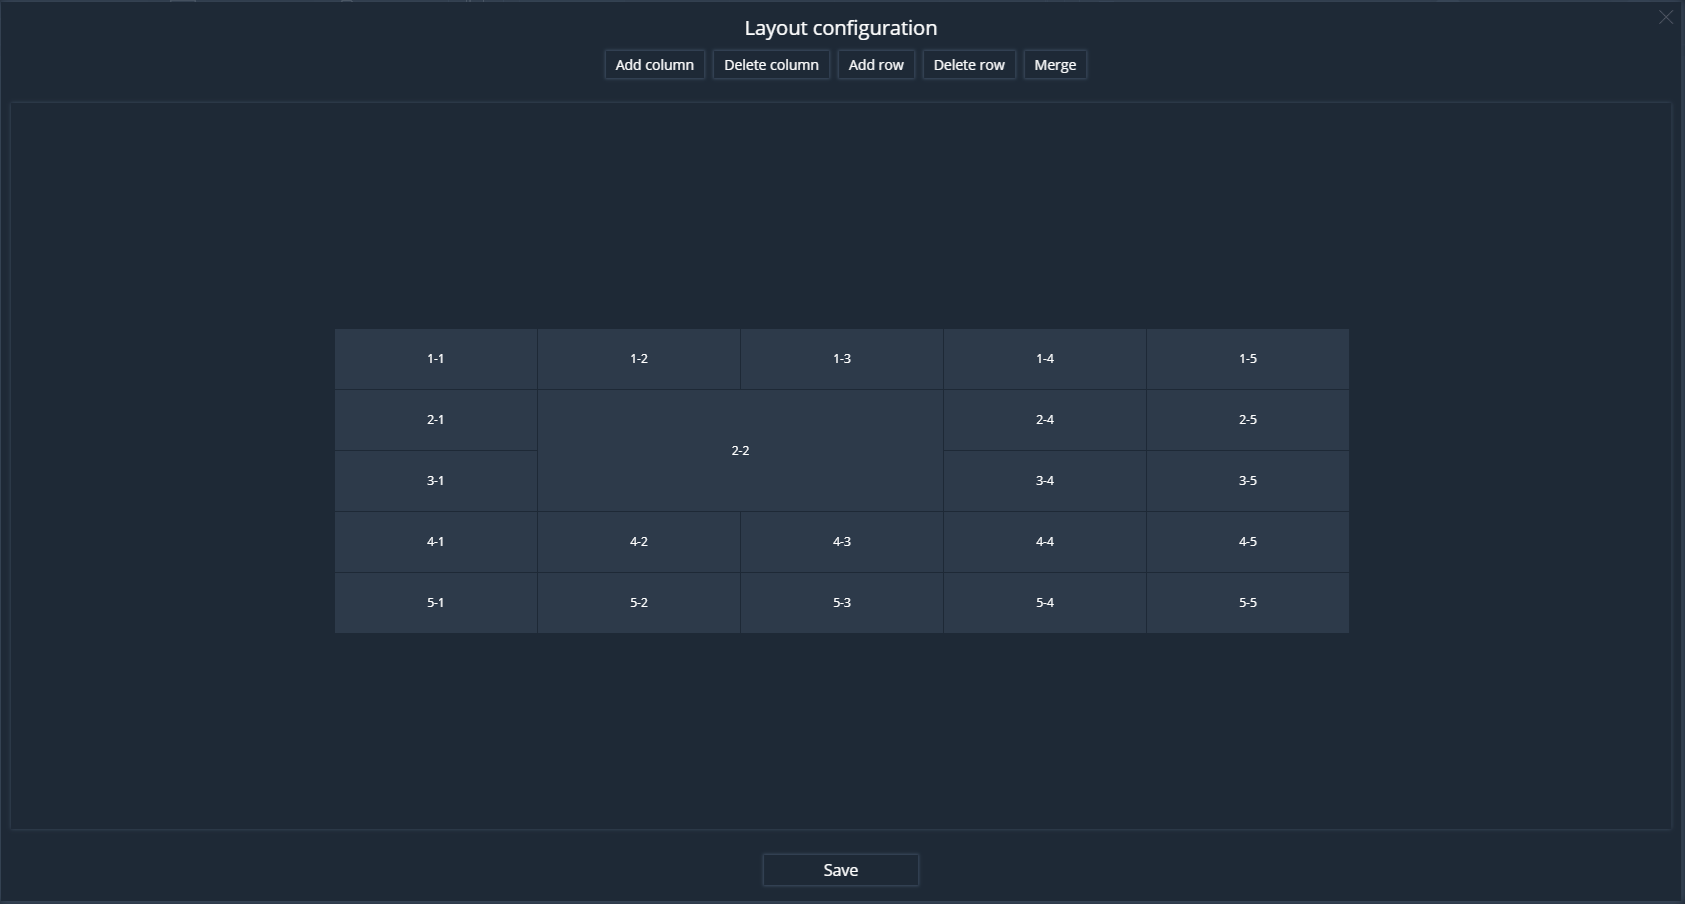The image size is (1685, 904).
Task: Select grid cell 1-1
Action: pyautogui.click(x=435, y=359)
